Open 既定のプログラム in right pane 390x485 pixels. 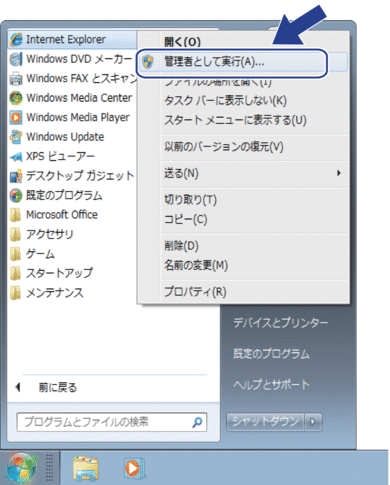tap(271, 354)
